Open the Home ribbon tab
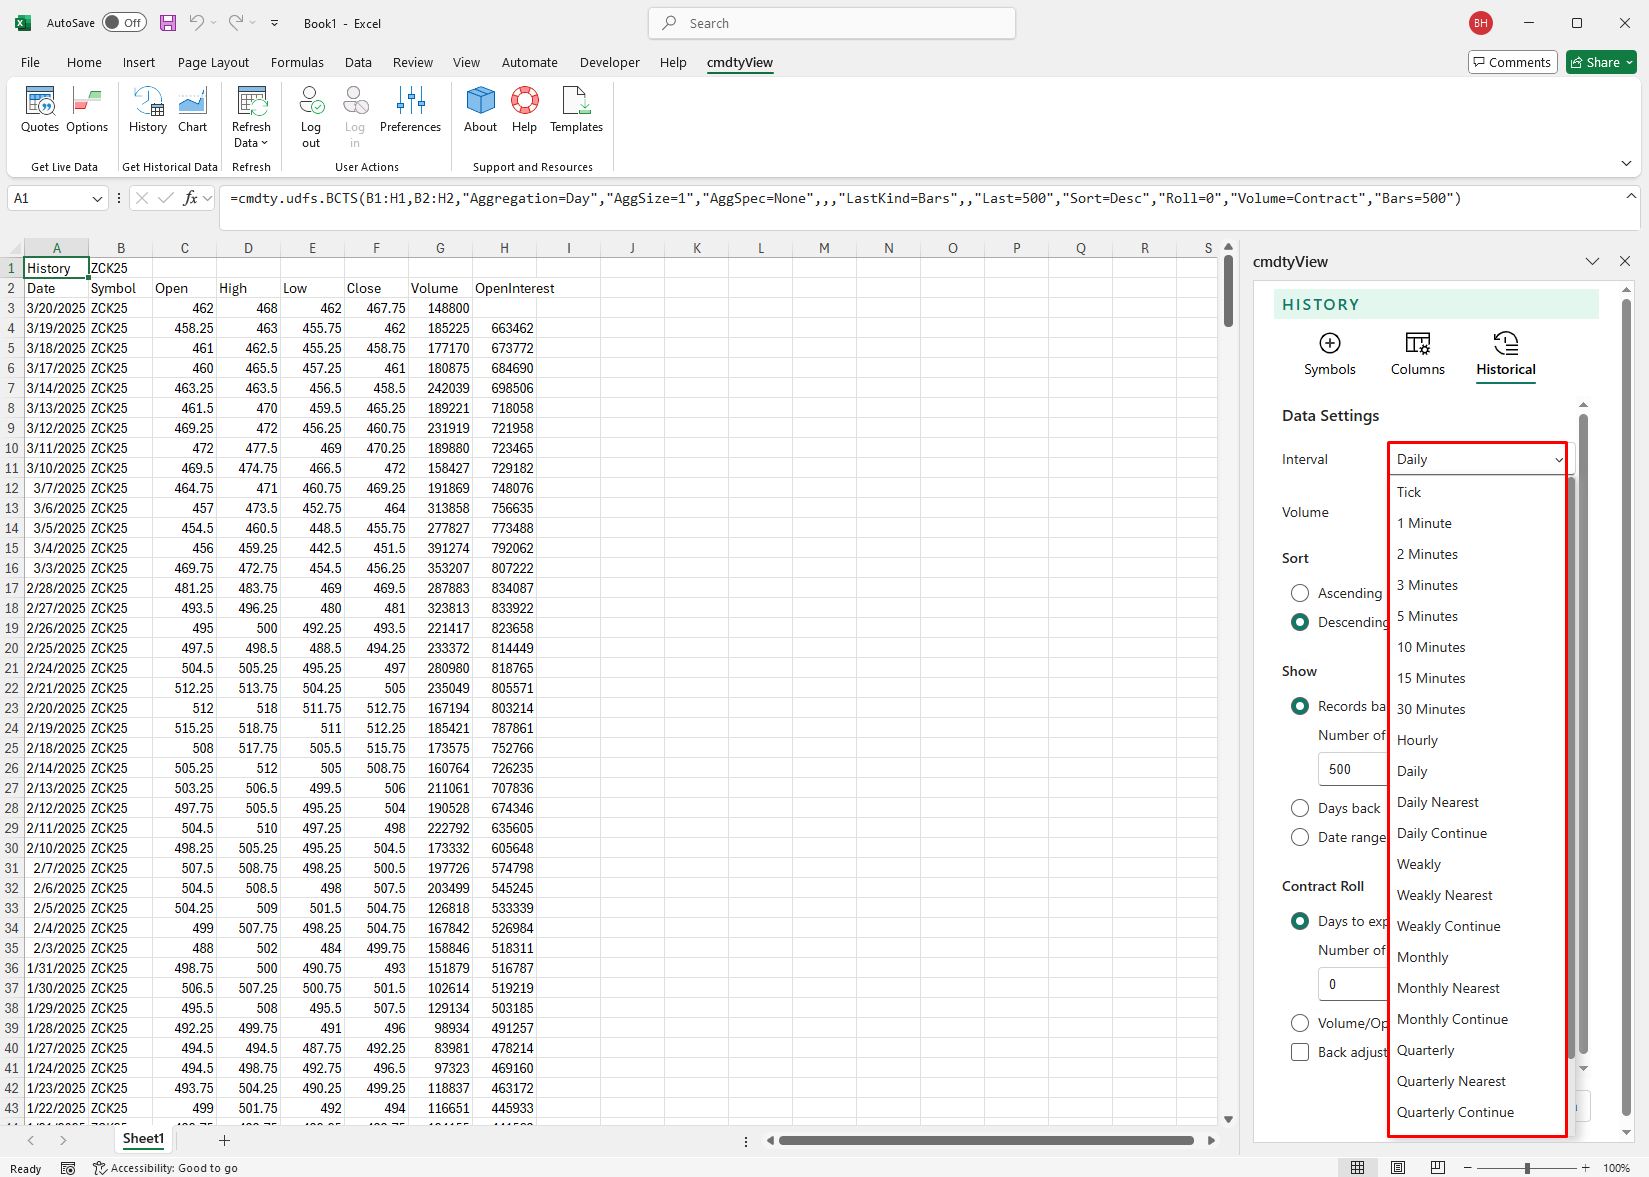Image resolution: width=1649 pixels, height=1177 pixels. click(x=84, y=62)
